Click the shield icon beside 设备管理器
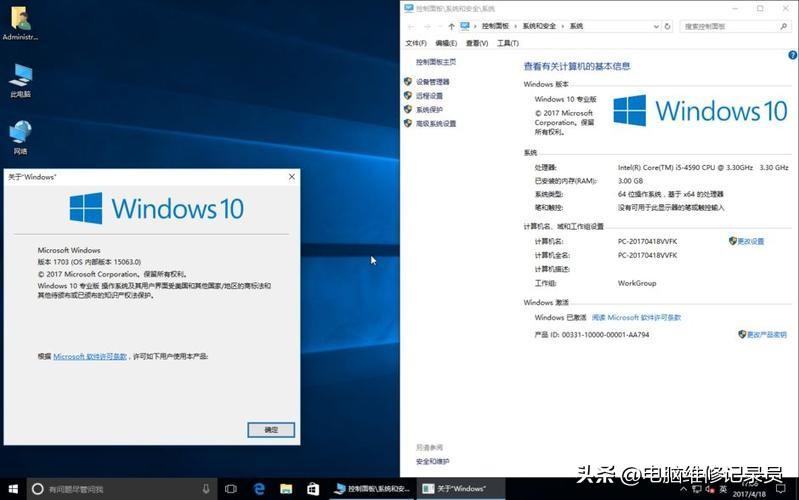Image resolution: width=799 pixels, height=500 pixels. point(408,82)
